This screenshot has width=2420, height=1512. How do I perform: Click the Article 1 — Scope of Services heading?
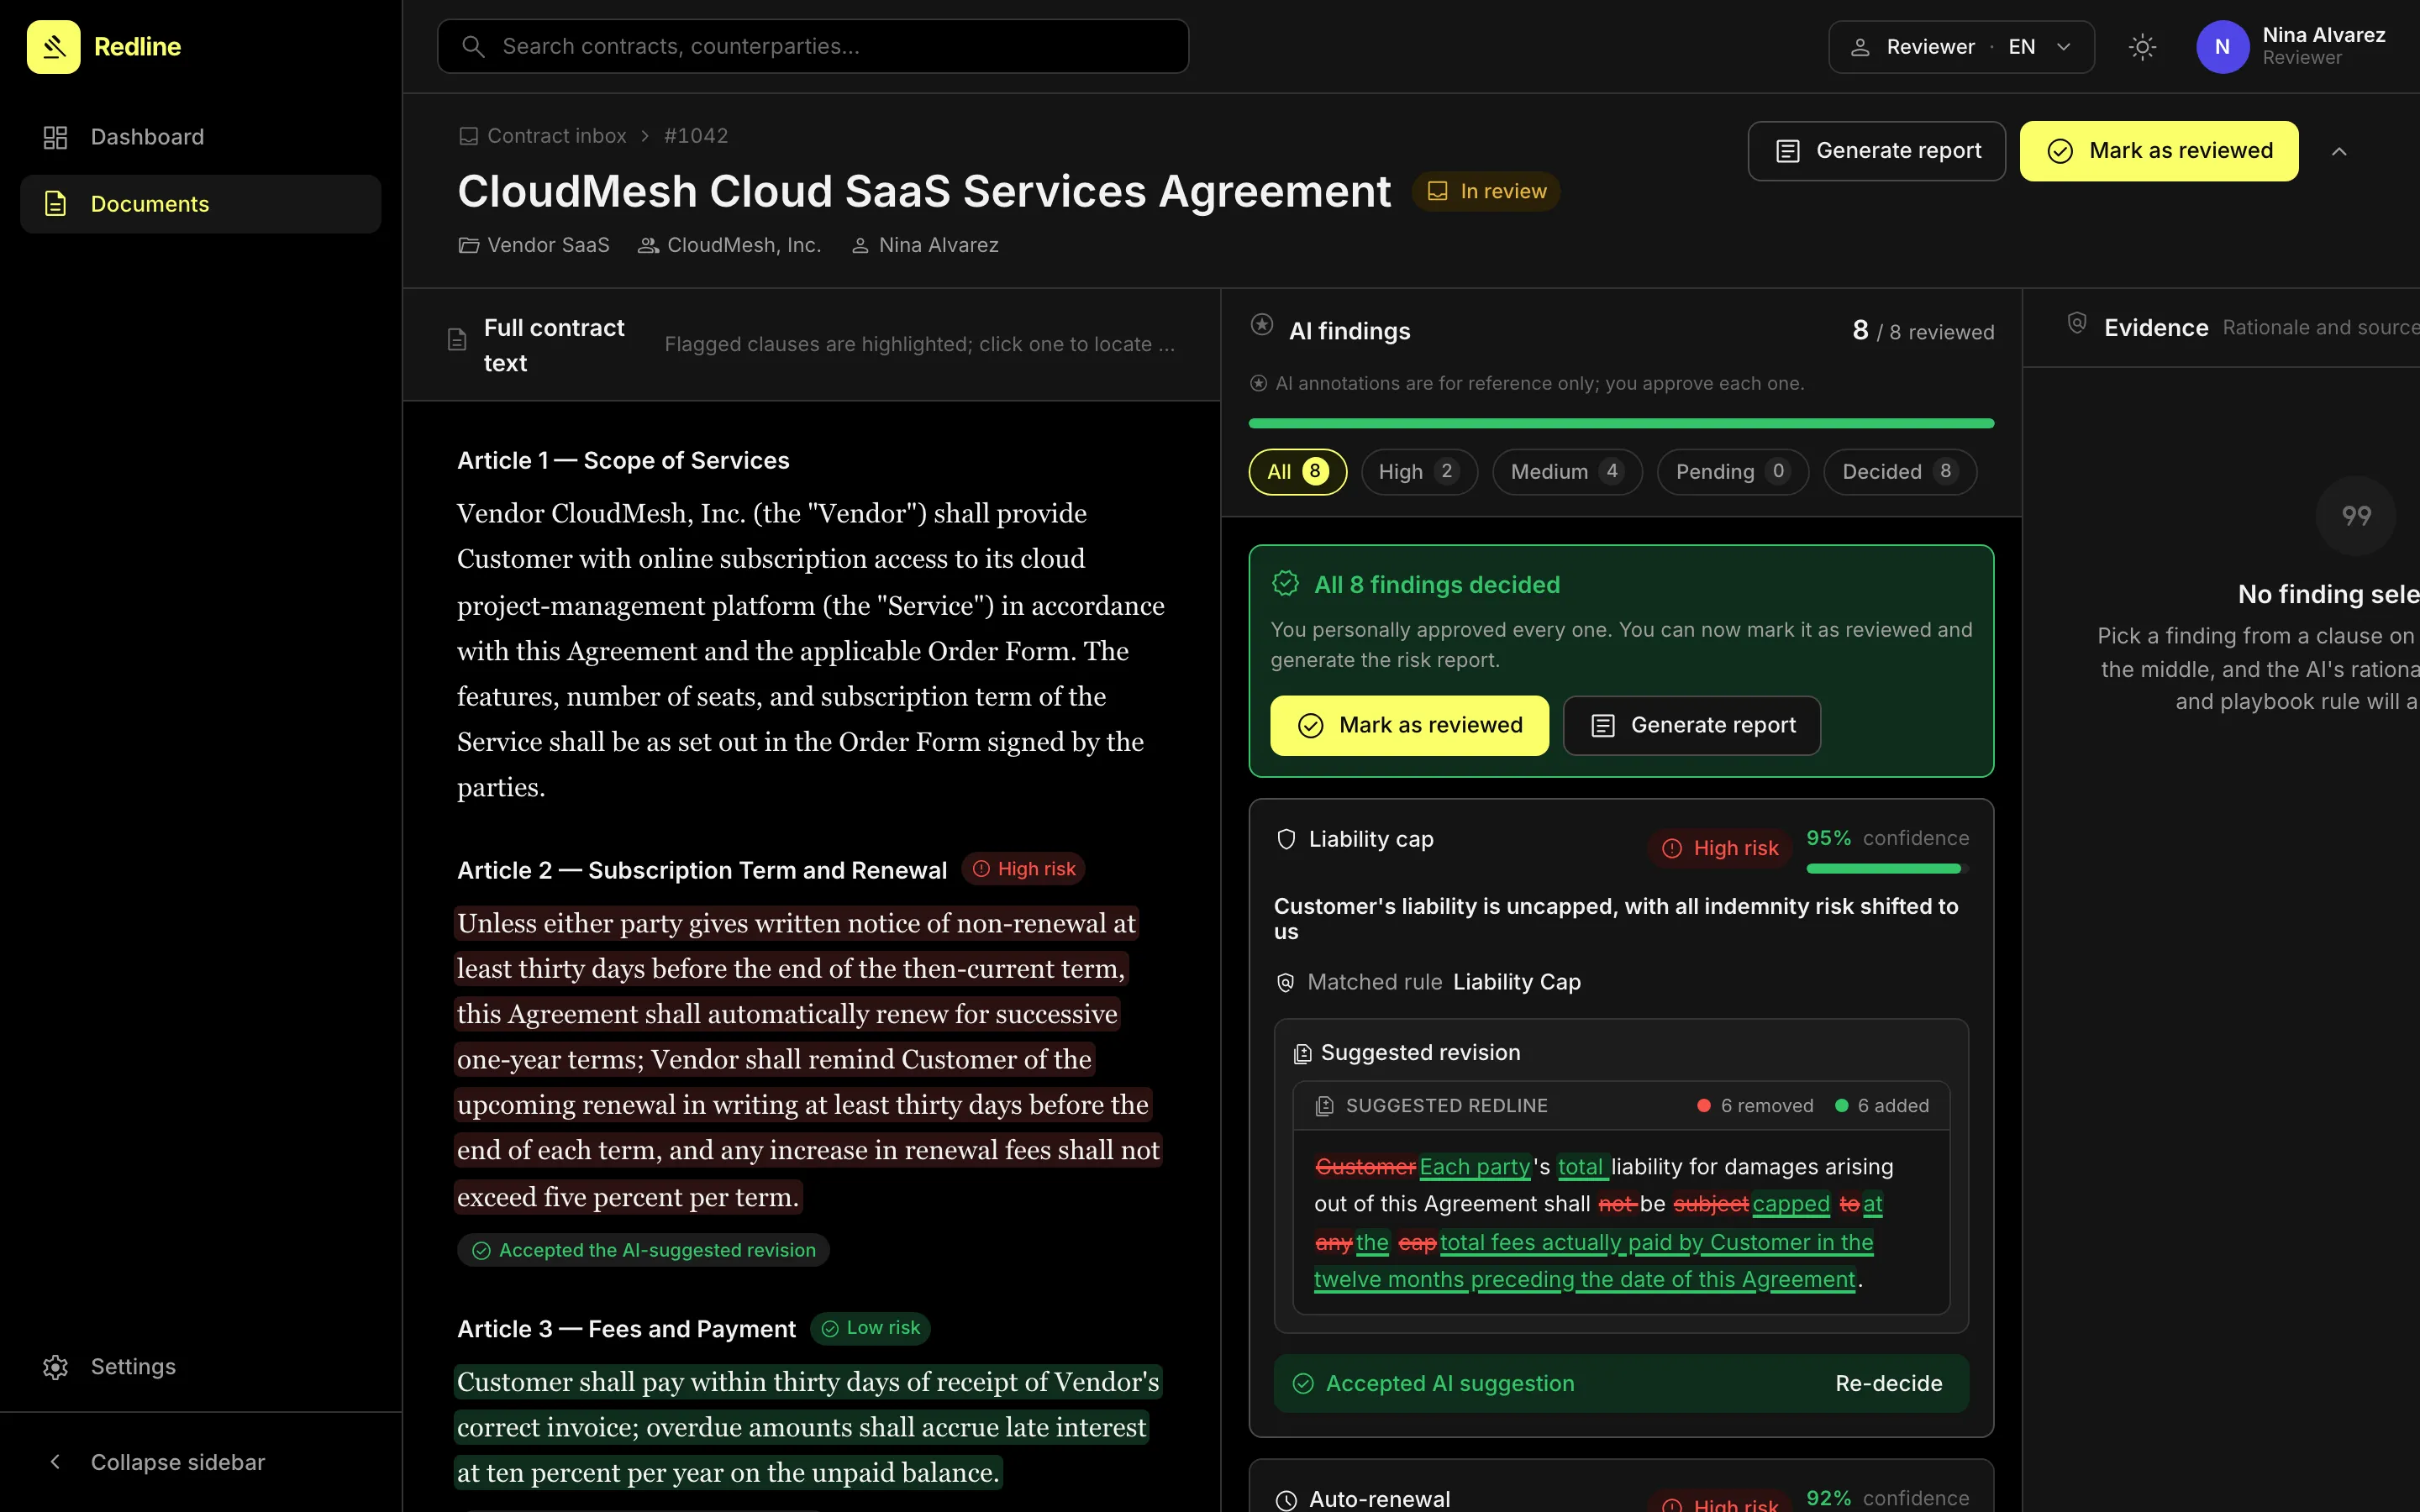coord(623,461)
